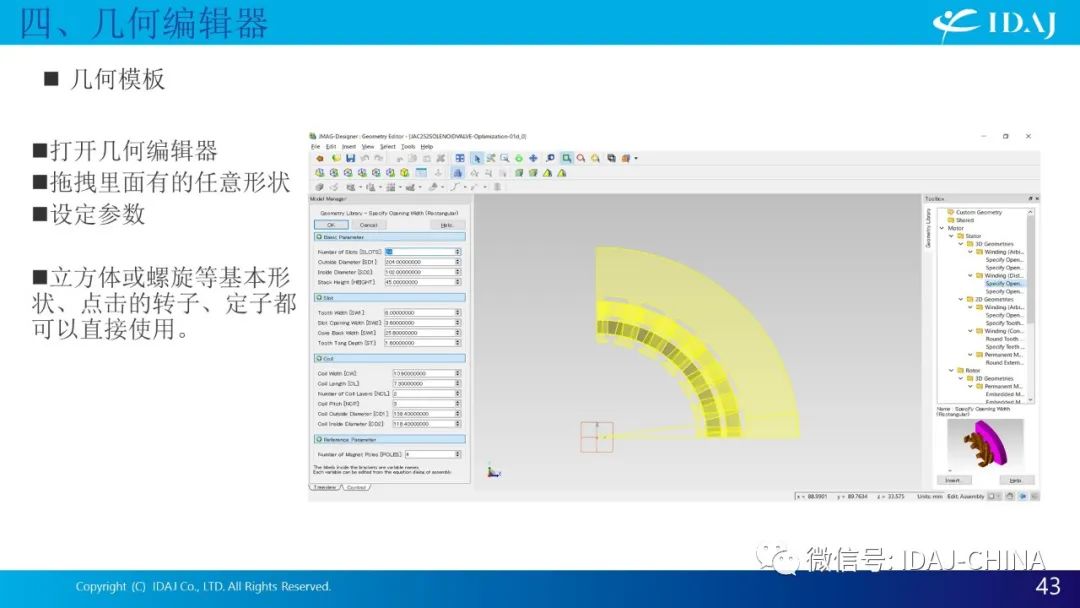Collapse the 2D Geometries folder under Stator
1080x608 pixels.
click(x=961, y=299)
